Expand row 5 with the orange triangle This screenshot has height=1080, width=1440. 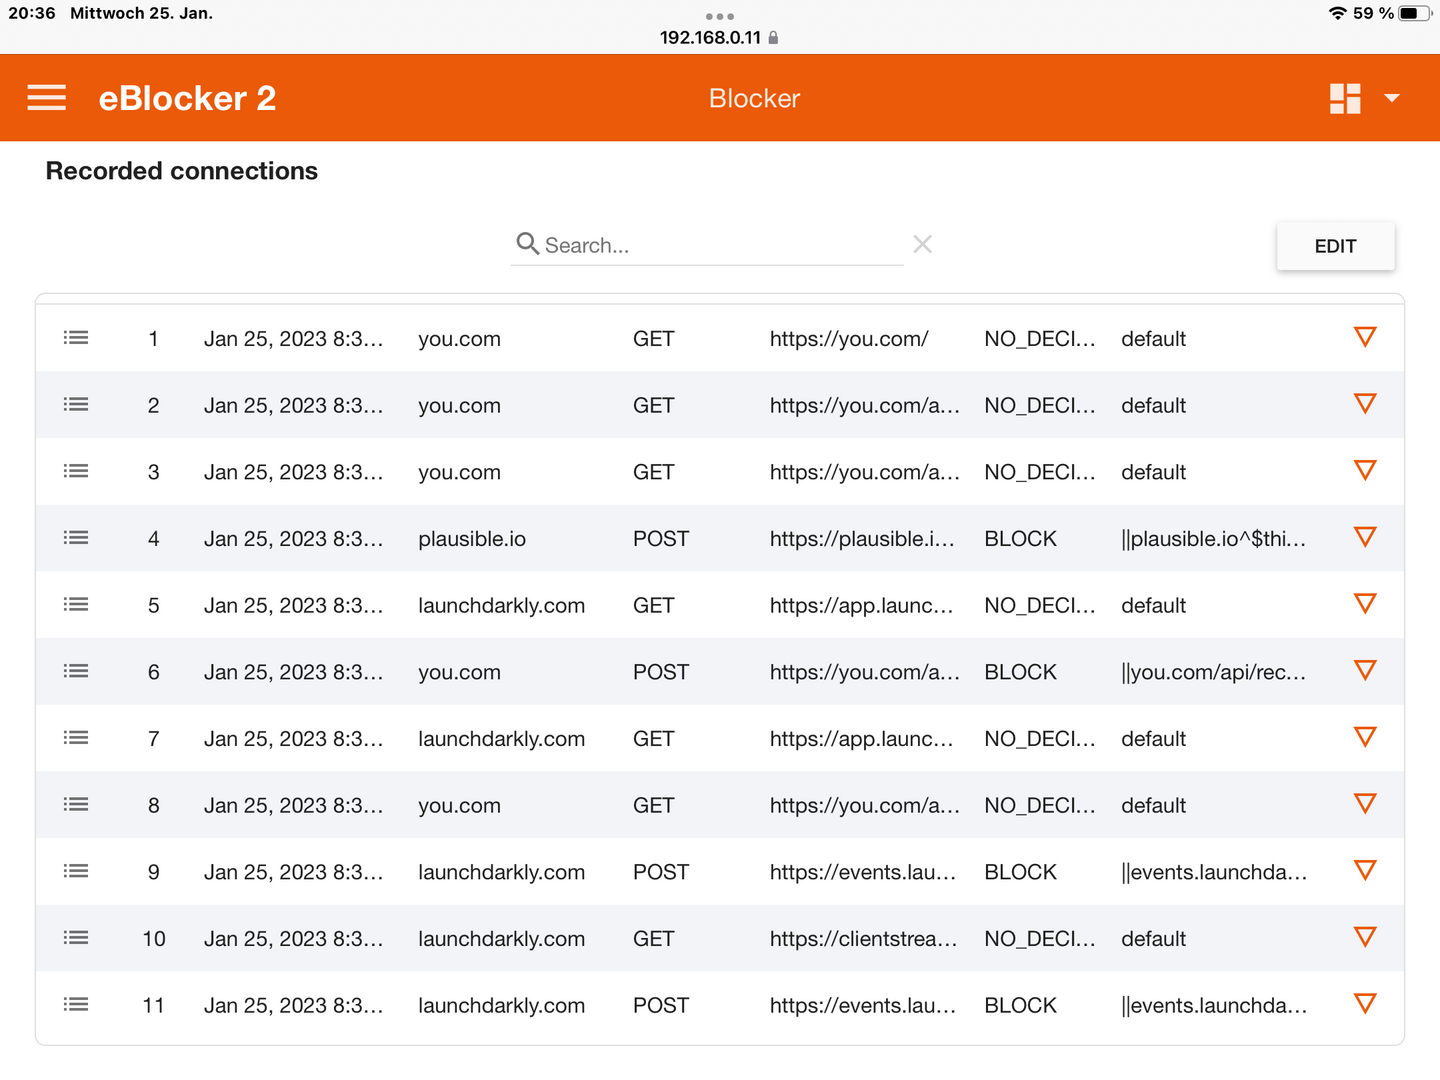(1365, 604)
